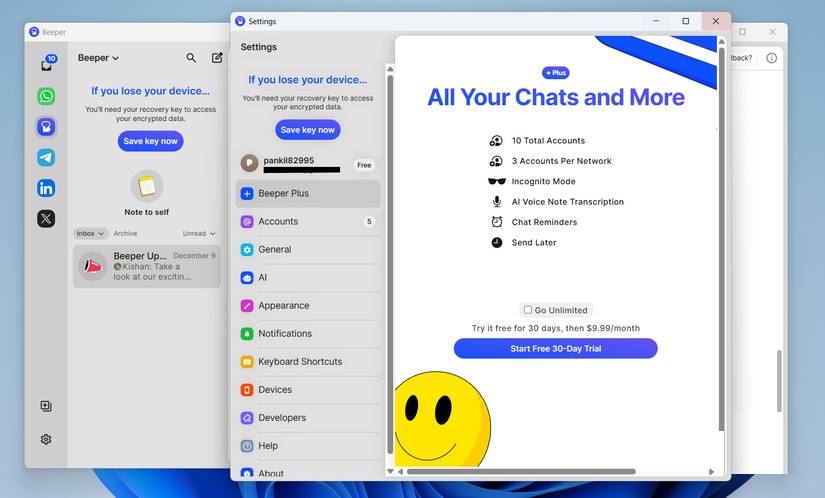Click the pankil82995 profile avatar
The height and width of the screenshot is (498, 825).
(249, 164)
